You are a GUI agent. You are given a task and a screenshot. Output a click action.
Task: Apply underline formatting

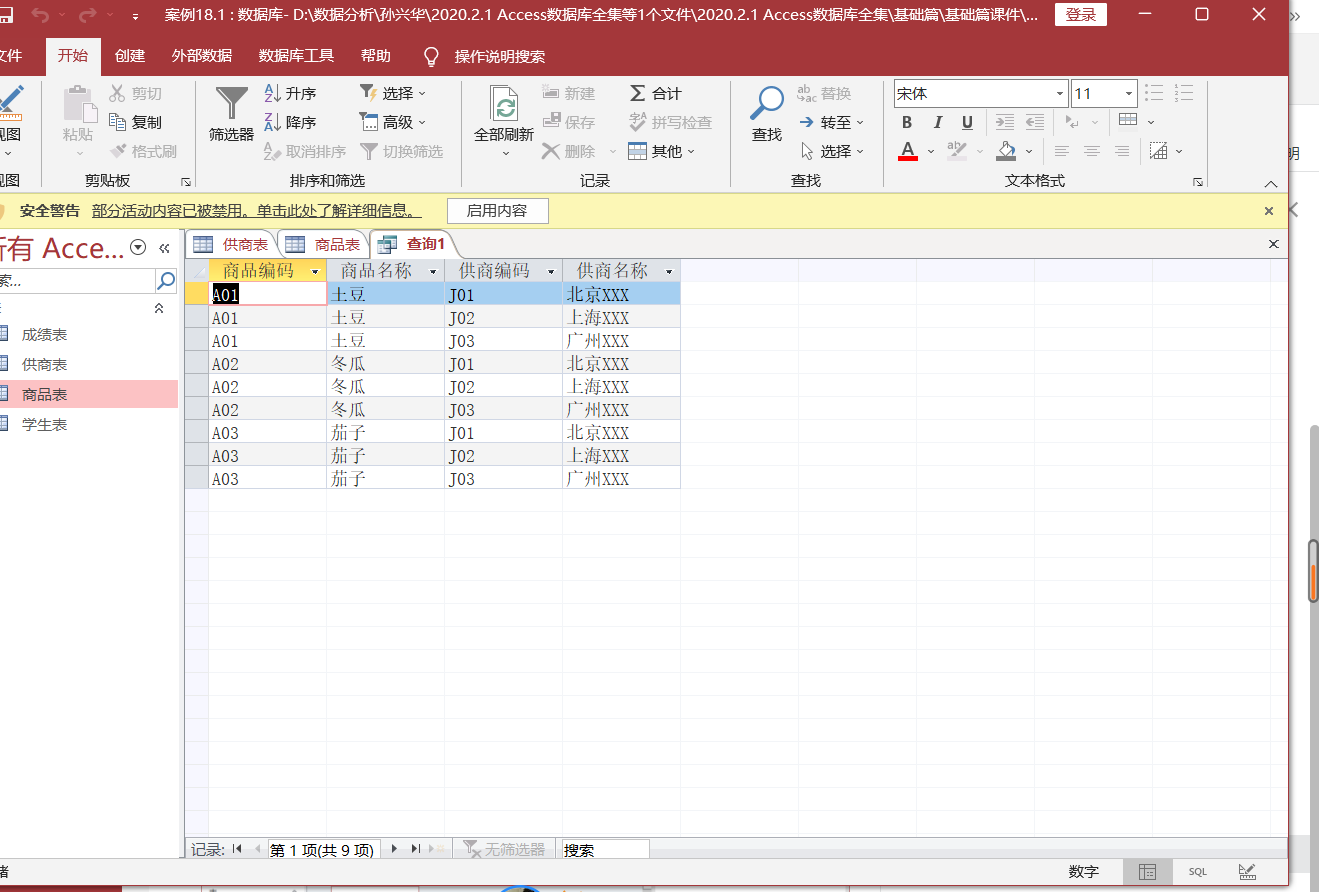(967, 122)
